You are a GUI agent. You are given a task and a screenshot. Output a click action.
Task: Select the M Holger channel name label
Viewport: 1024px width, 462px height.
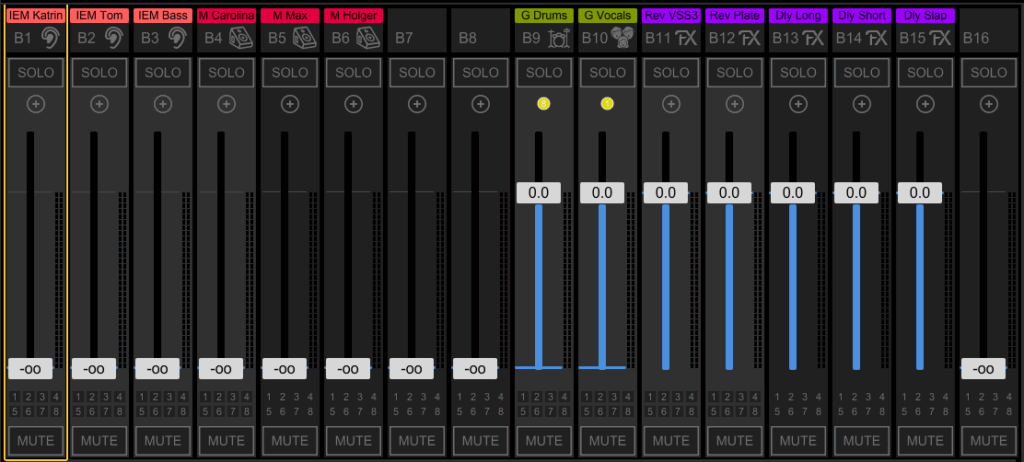[353, 16]
